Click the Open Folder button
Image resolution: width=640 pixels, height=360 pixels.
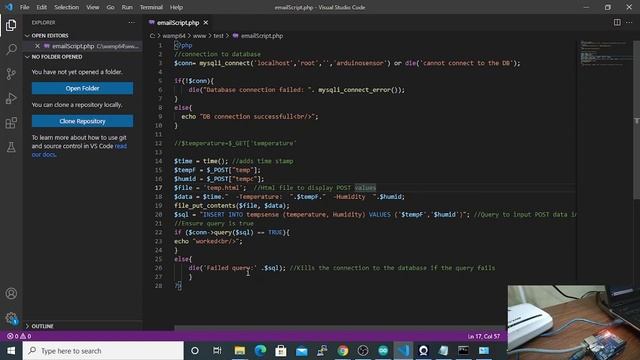click(82, 88)
